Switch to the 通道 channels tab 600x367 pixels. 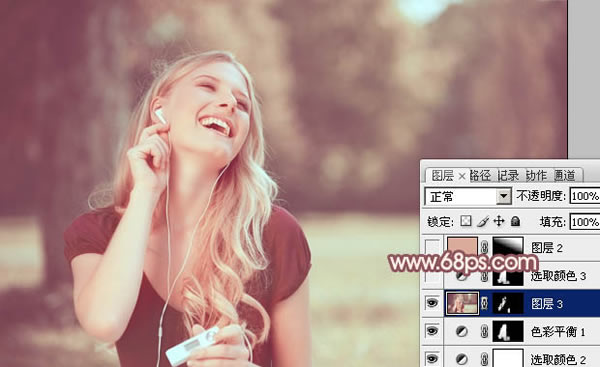(x=565, y=176)
